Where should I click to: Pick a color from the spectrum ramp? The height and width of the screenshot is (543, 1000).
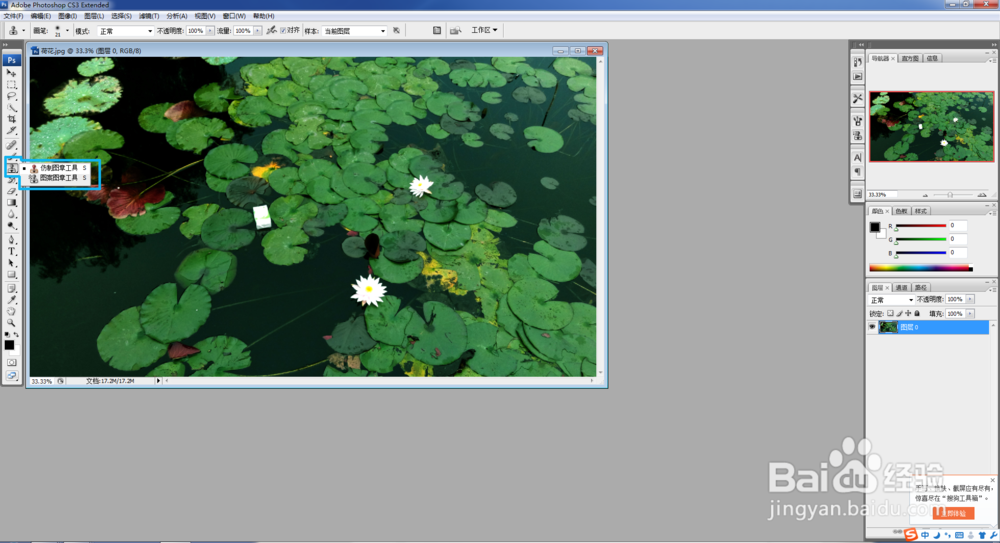click(x=920, y=269)
